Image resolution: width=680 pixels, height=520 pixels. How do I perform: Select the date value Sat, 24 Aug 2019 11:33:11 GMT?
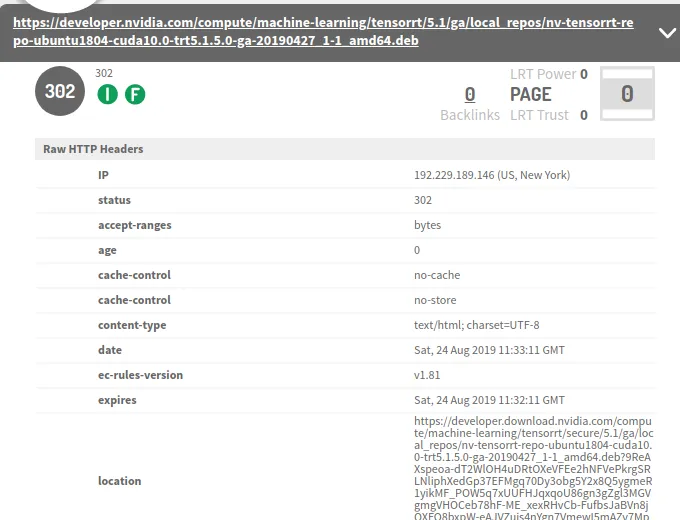pyautogui.click(x=489, y=350)
